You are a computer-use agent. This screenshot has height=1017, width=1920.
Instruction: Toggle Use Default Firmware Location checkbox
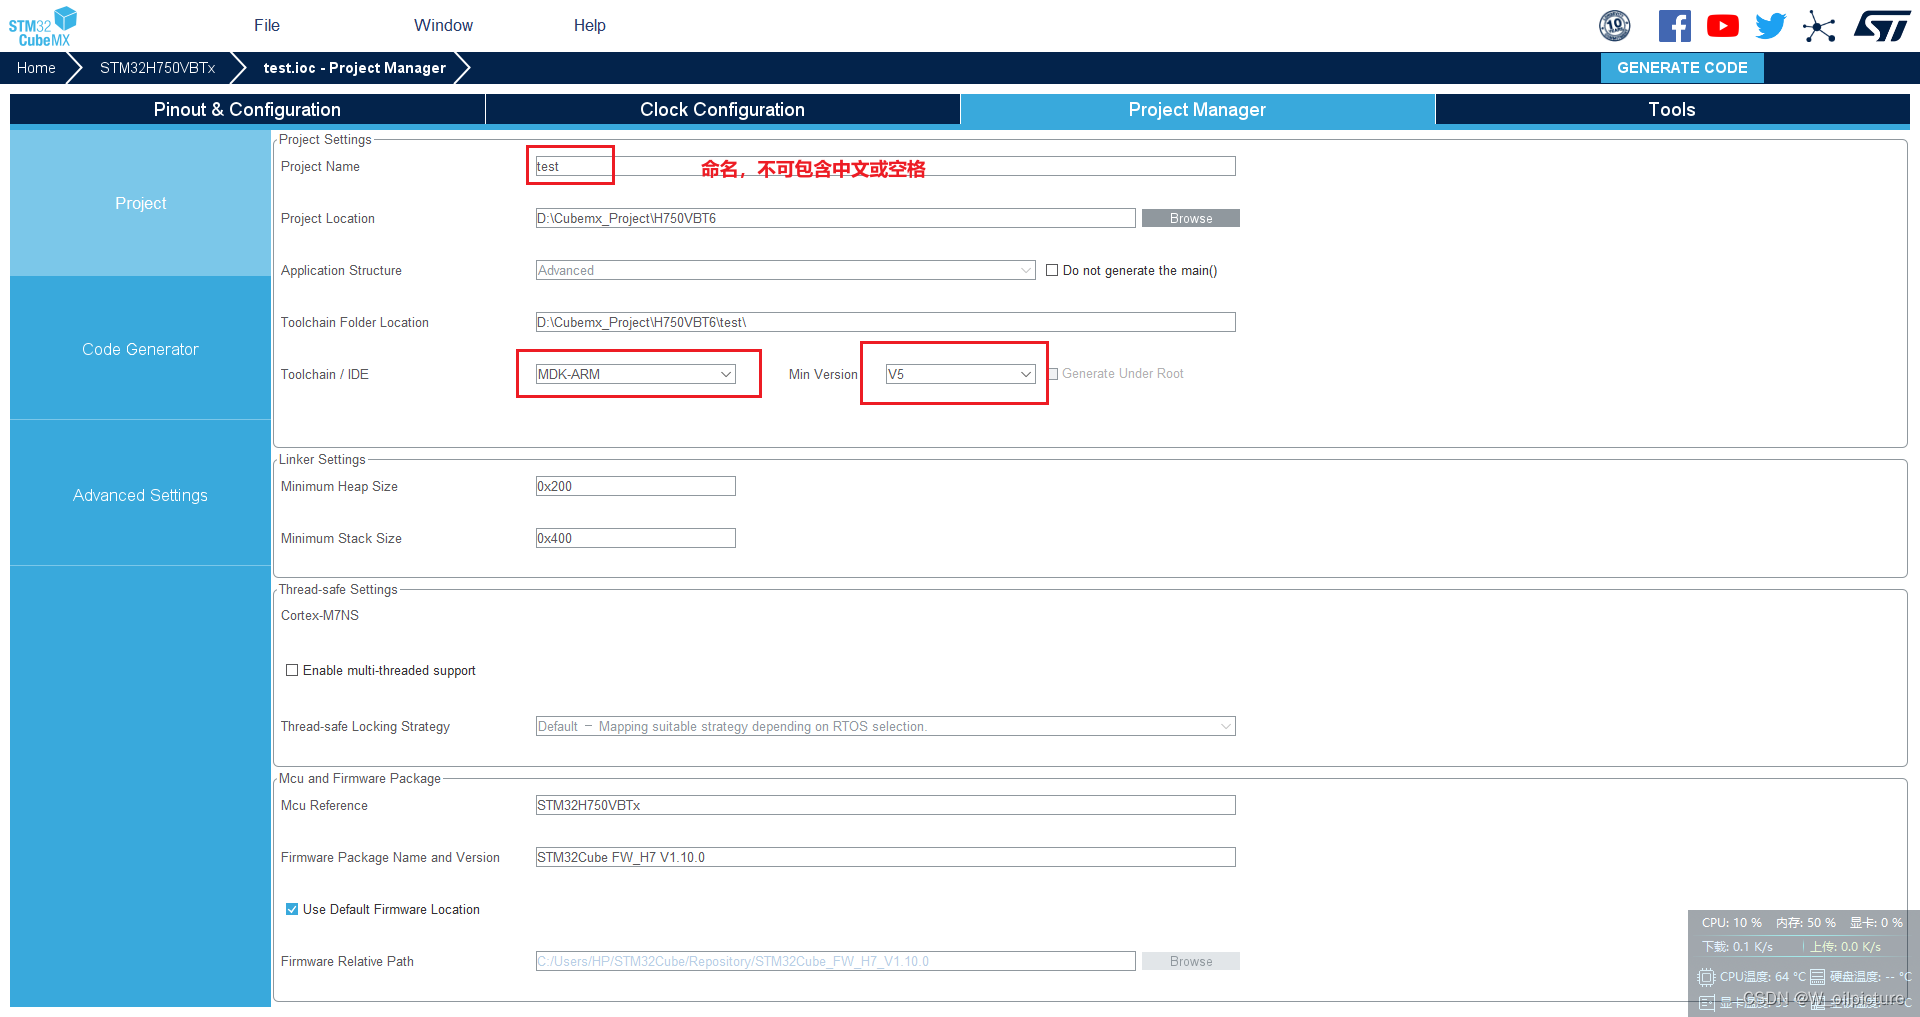(x=292, y=909)
